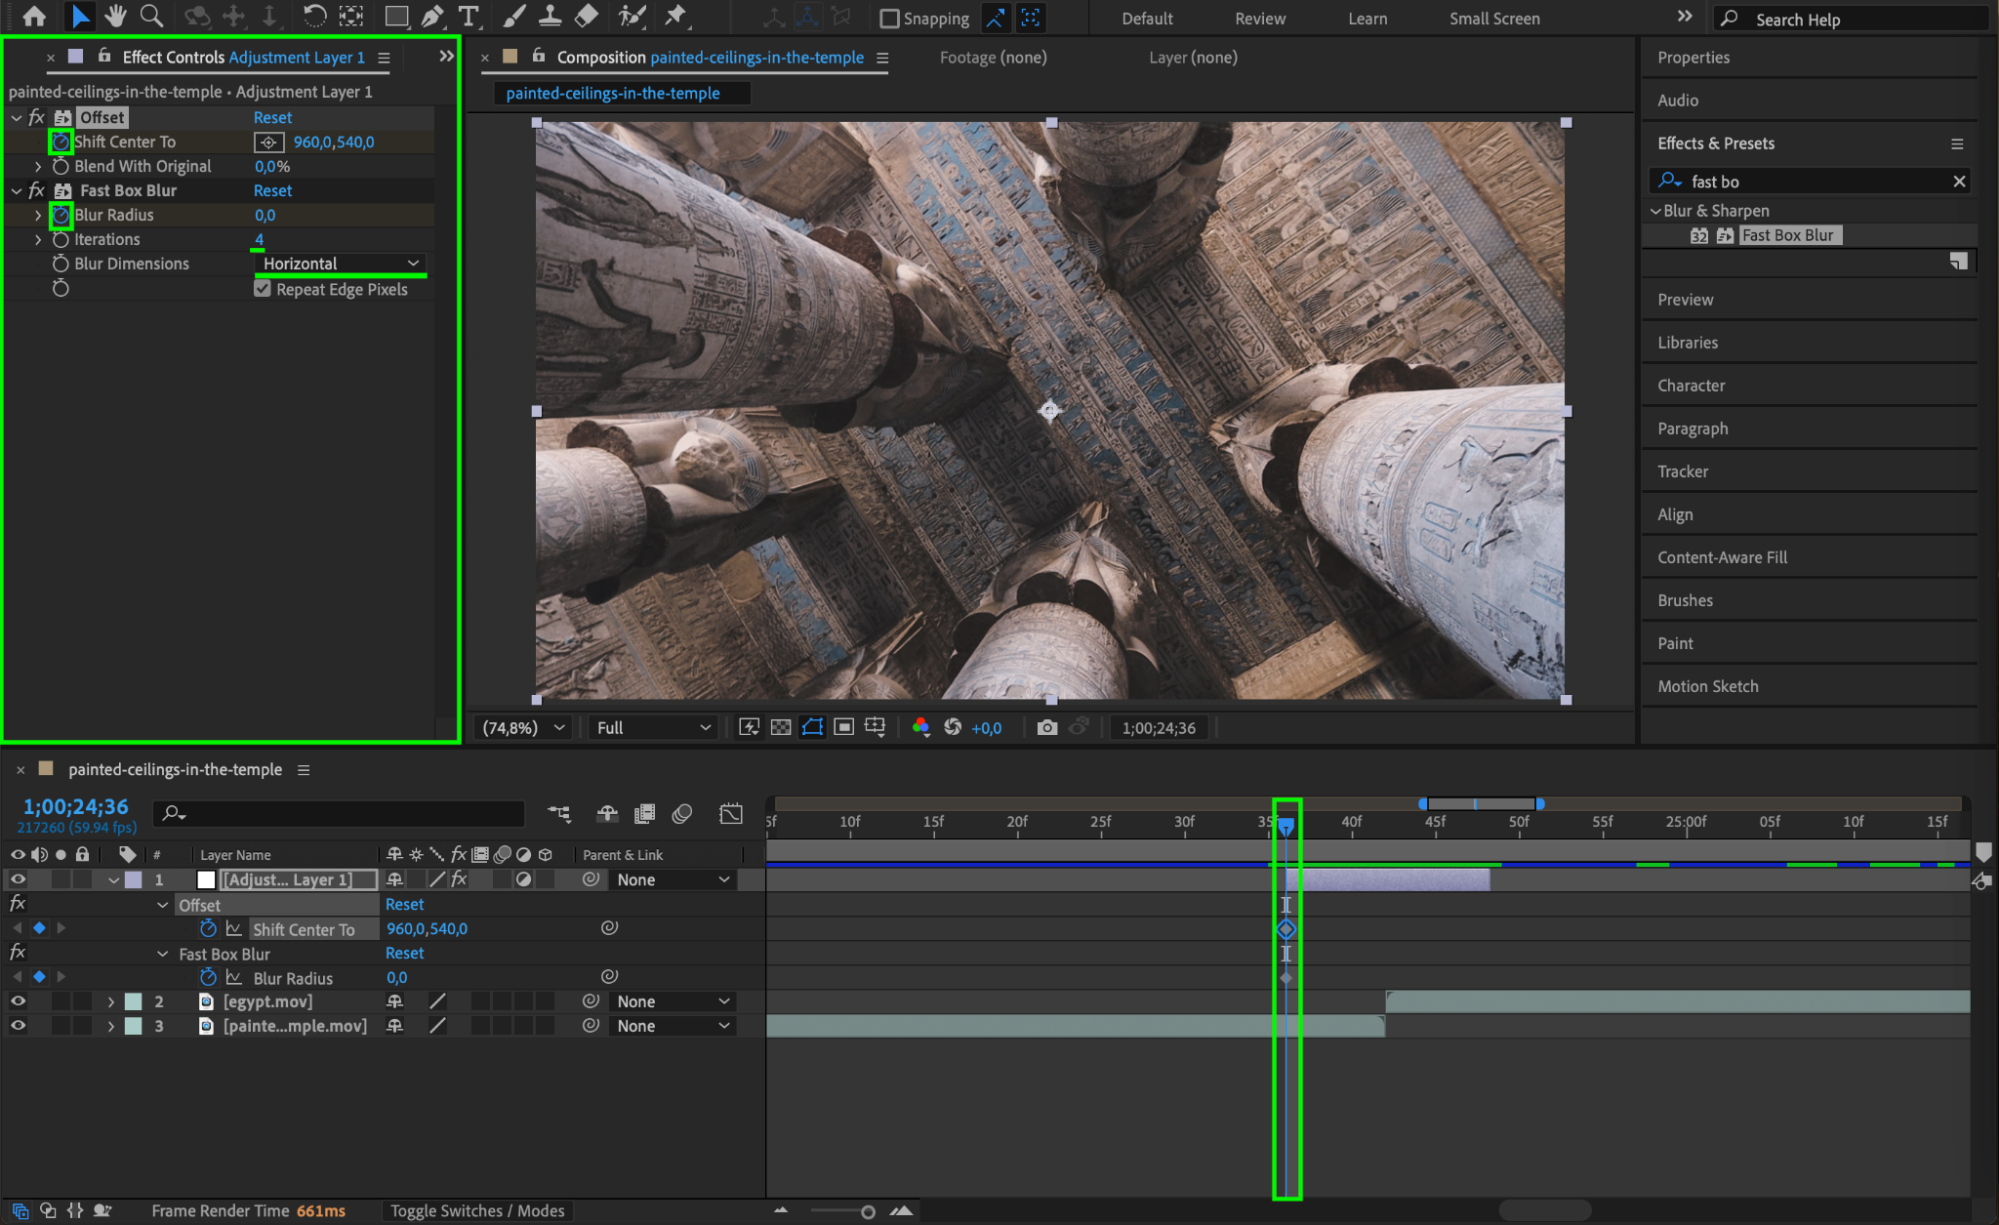Open the Full resolution dropdown
This screenshot has width=1999, height=1225.
click(652, 727)
